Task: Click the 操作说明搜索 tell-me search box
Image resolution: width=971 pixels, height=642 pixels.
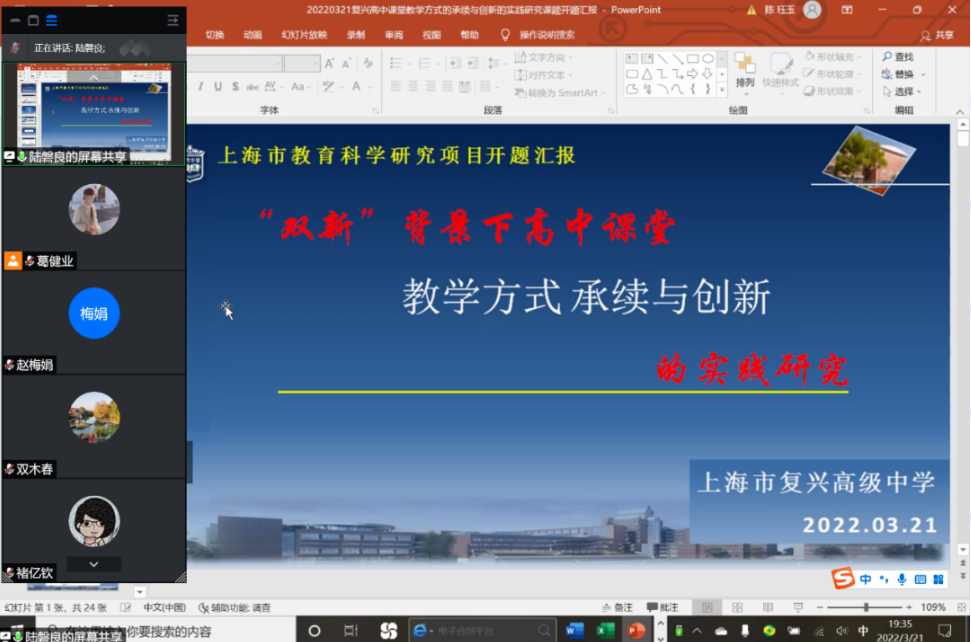Action: [546, 35]
